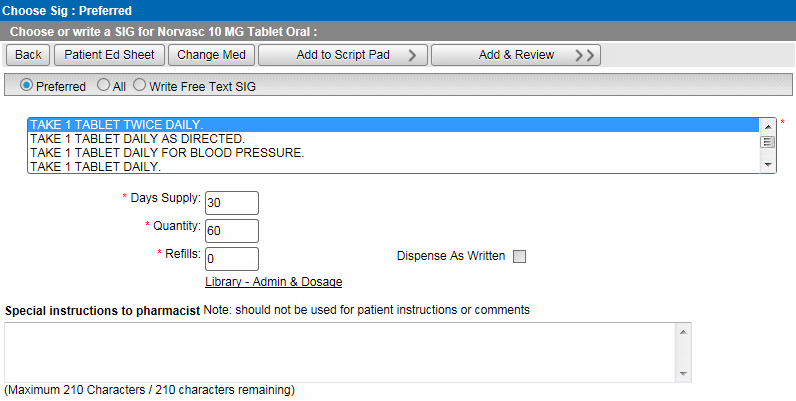Click SIG list scroll up arrow
Image resolution: width=796 pixels, height=401 pixels.
click(768, 126)
